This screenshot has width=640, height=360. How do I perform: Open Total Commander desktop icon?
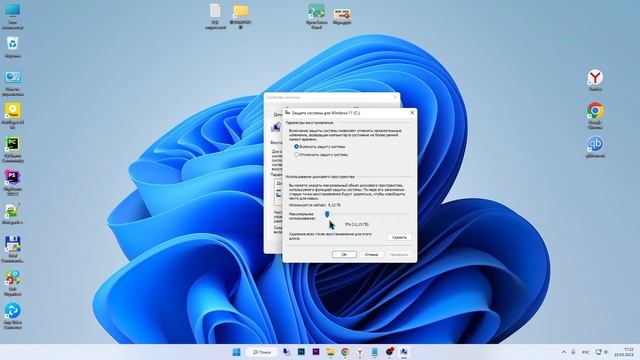point(13,249)
